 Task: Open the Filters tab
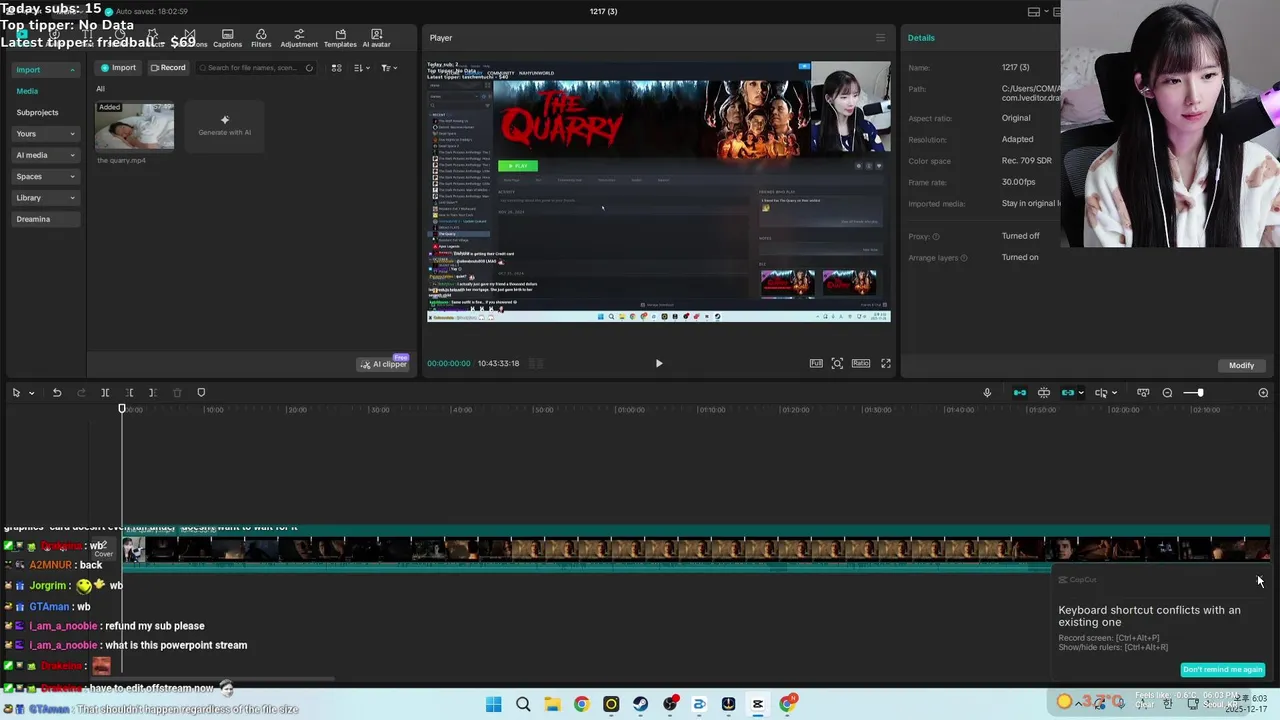[x=261, y=38]
